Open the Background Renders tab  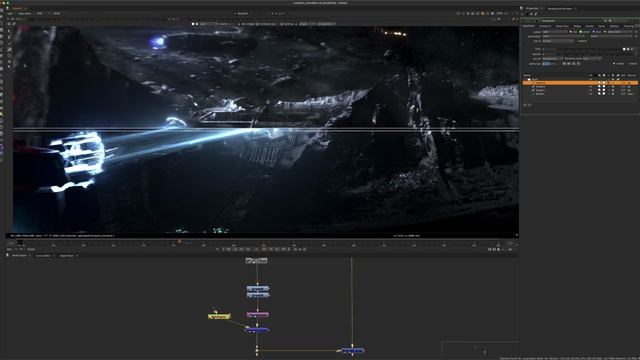click(x=560, y=8)
